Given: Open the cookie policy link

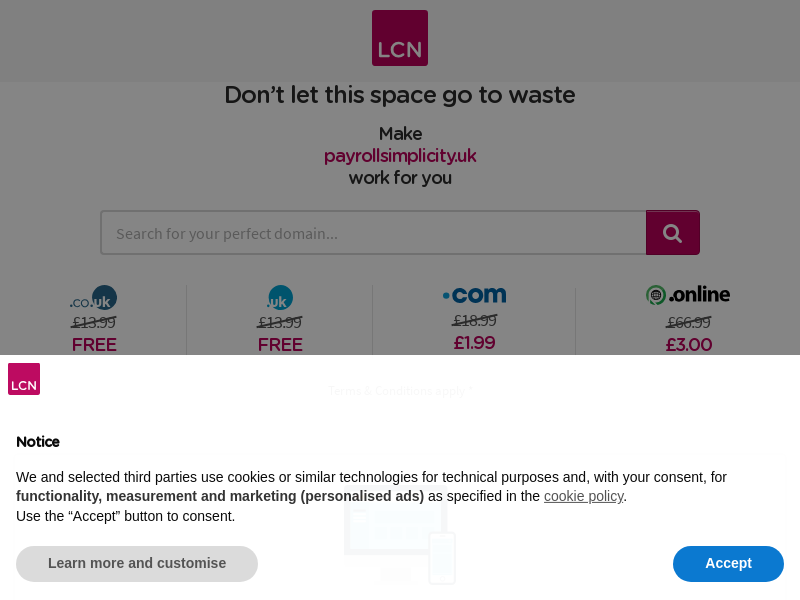Looking at the screenshot, I should [583, 496].
